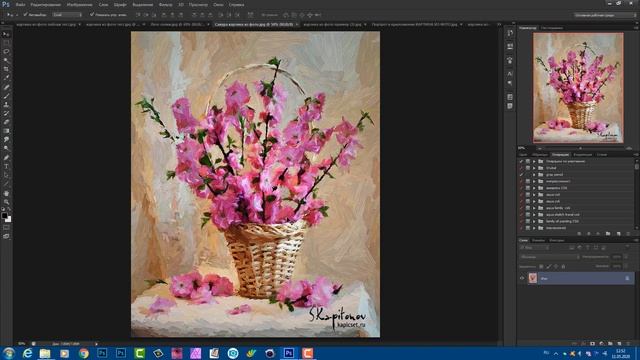Lock all icon in Layers panel

[563, 267]
